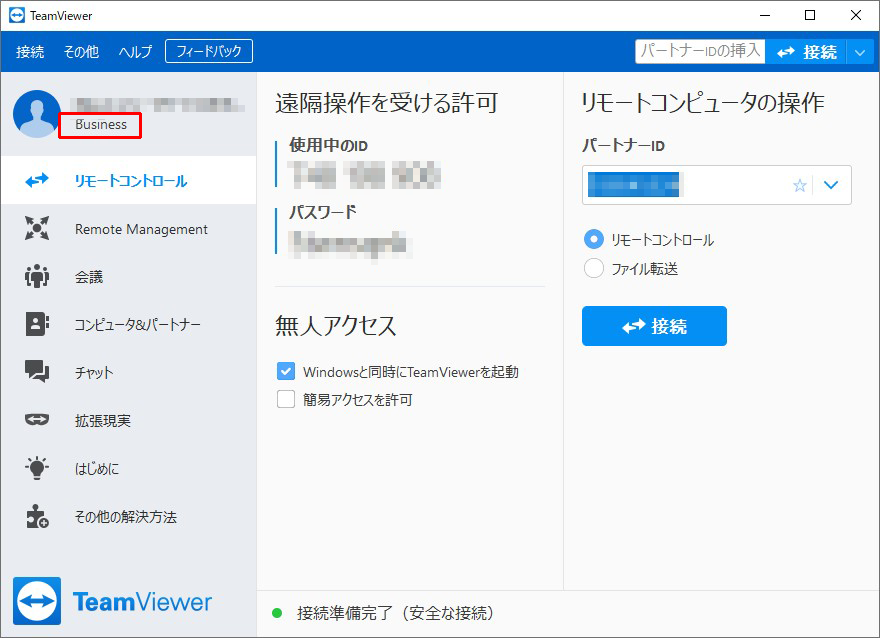This screenshot has height=638, width=880.
Task: Click the puzzle piece solutions icon
Action: click(37, 516)
